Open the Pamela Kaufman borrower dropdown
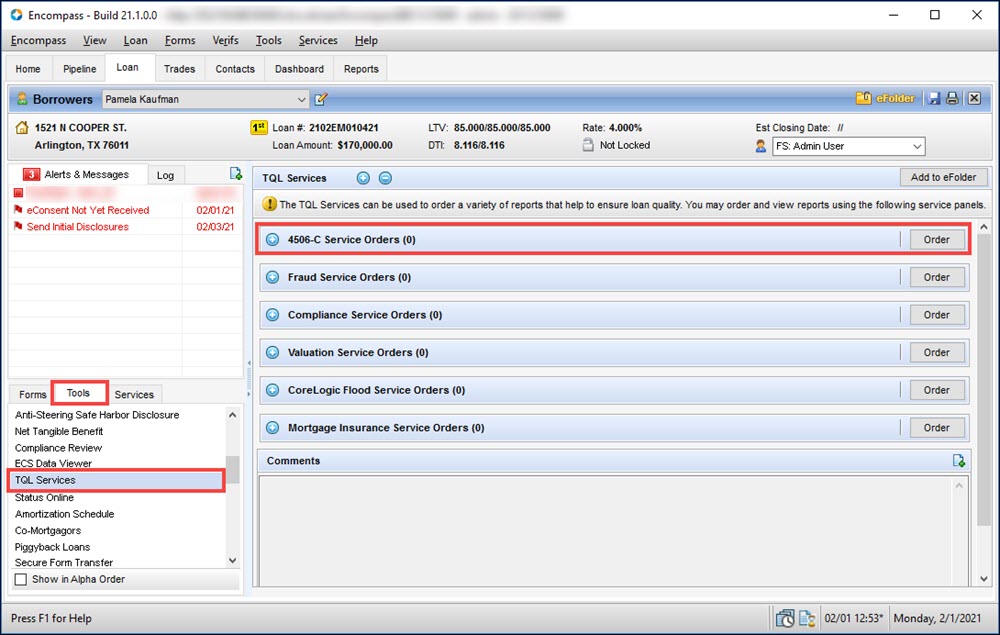This screenshot has width=1000, height=635. pos(302,99)
